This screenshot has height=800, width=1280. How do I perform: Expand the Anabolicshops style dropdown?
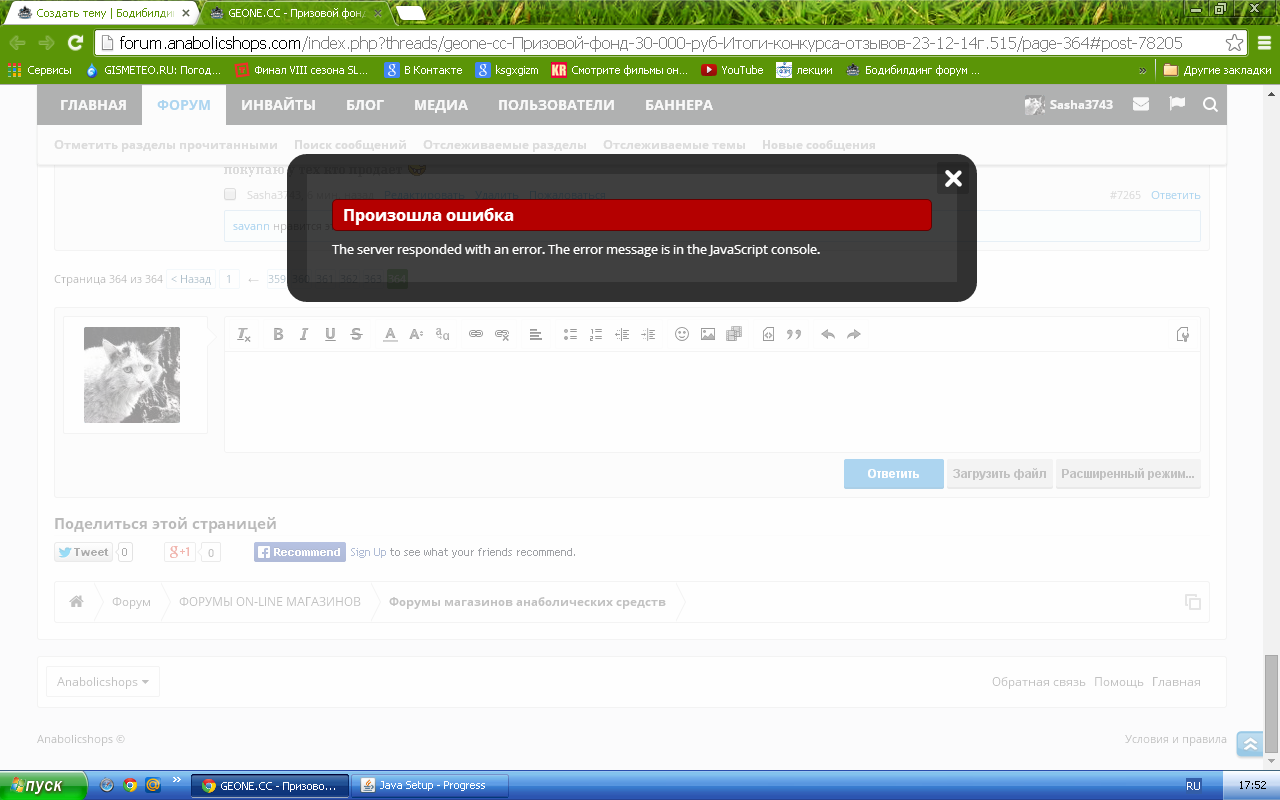103,682
